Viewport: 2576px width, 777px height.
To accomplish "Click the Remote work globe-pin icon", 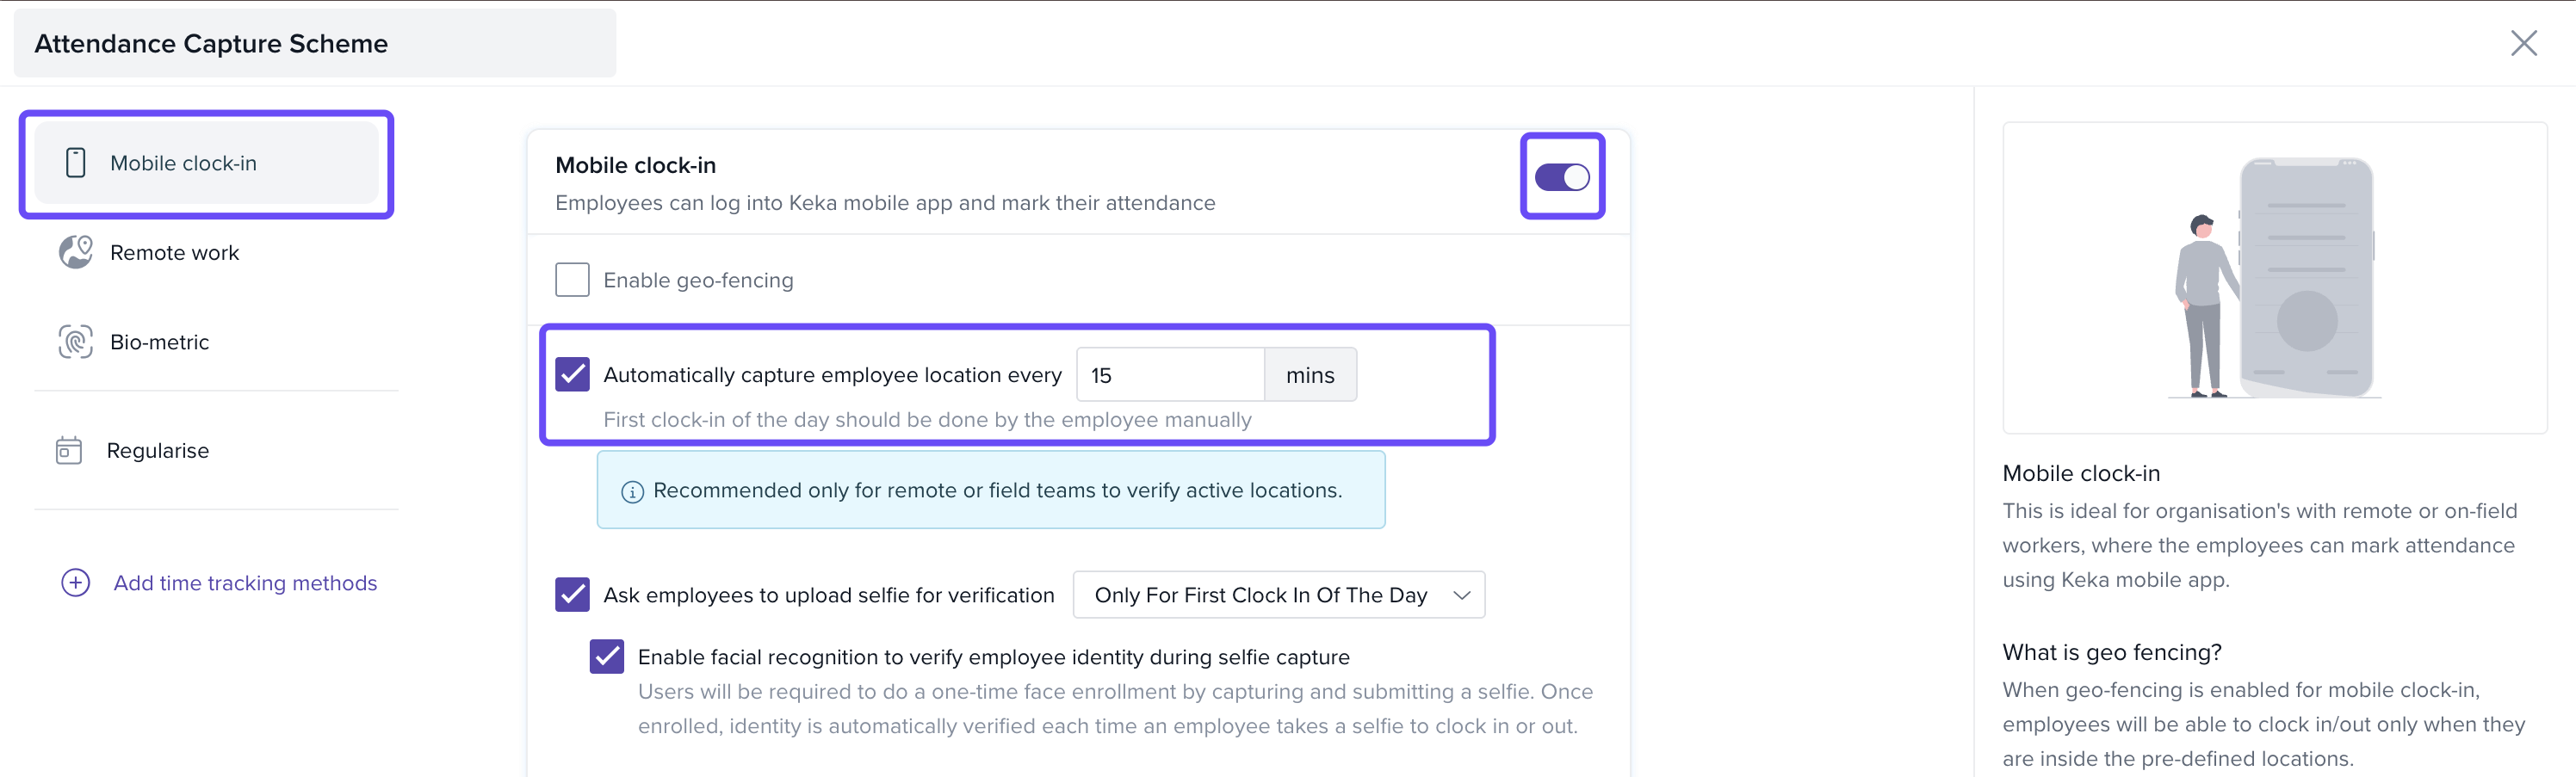I will coord(76,252).
